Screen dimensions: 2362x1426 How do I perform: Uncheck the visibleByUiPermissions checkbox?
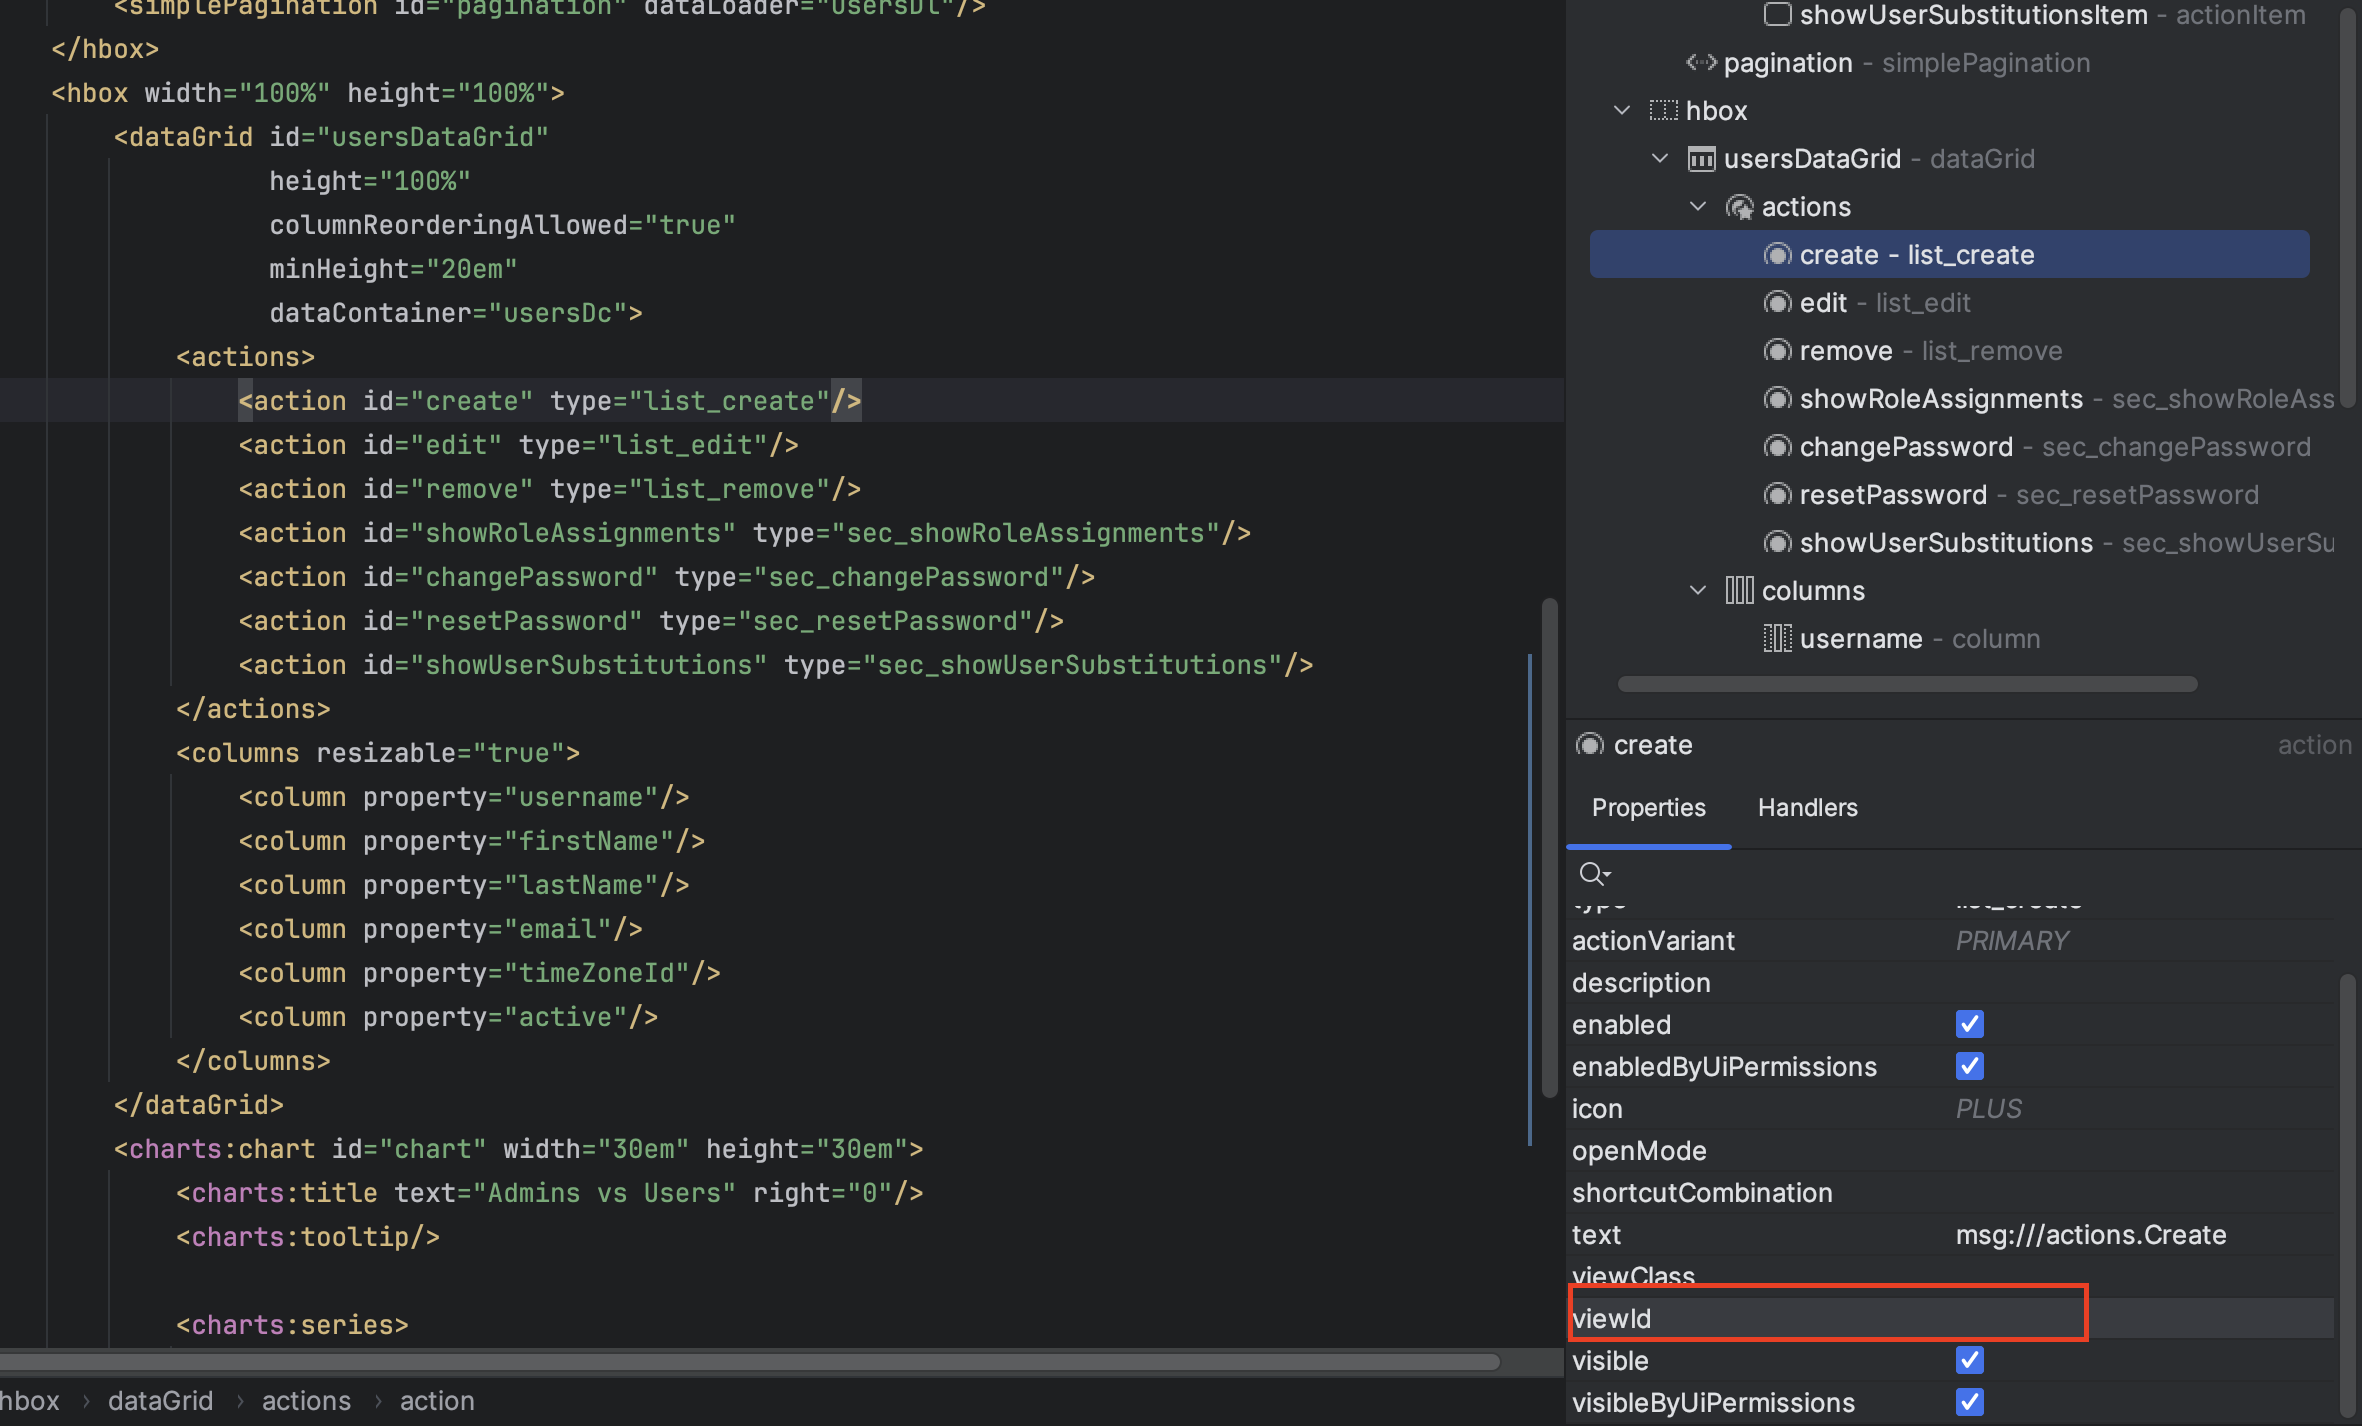point(1969,1402)
